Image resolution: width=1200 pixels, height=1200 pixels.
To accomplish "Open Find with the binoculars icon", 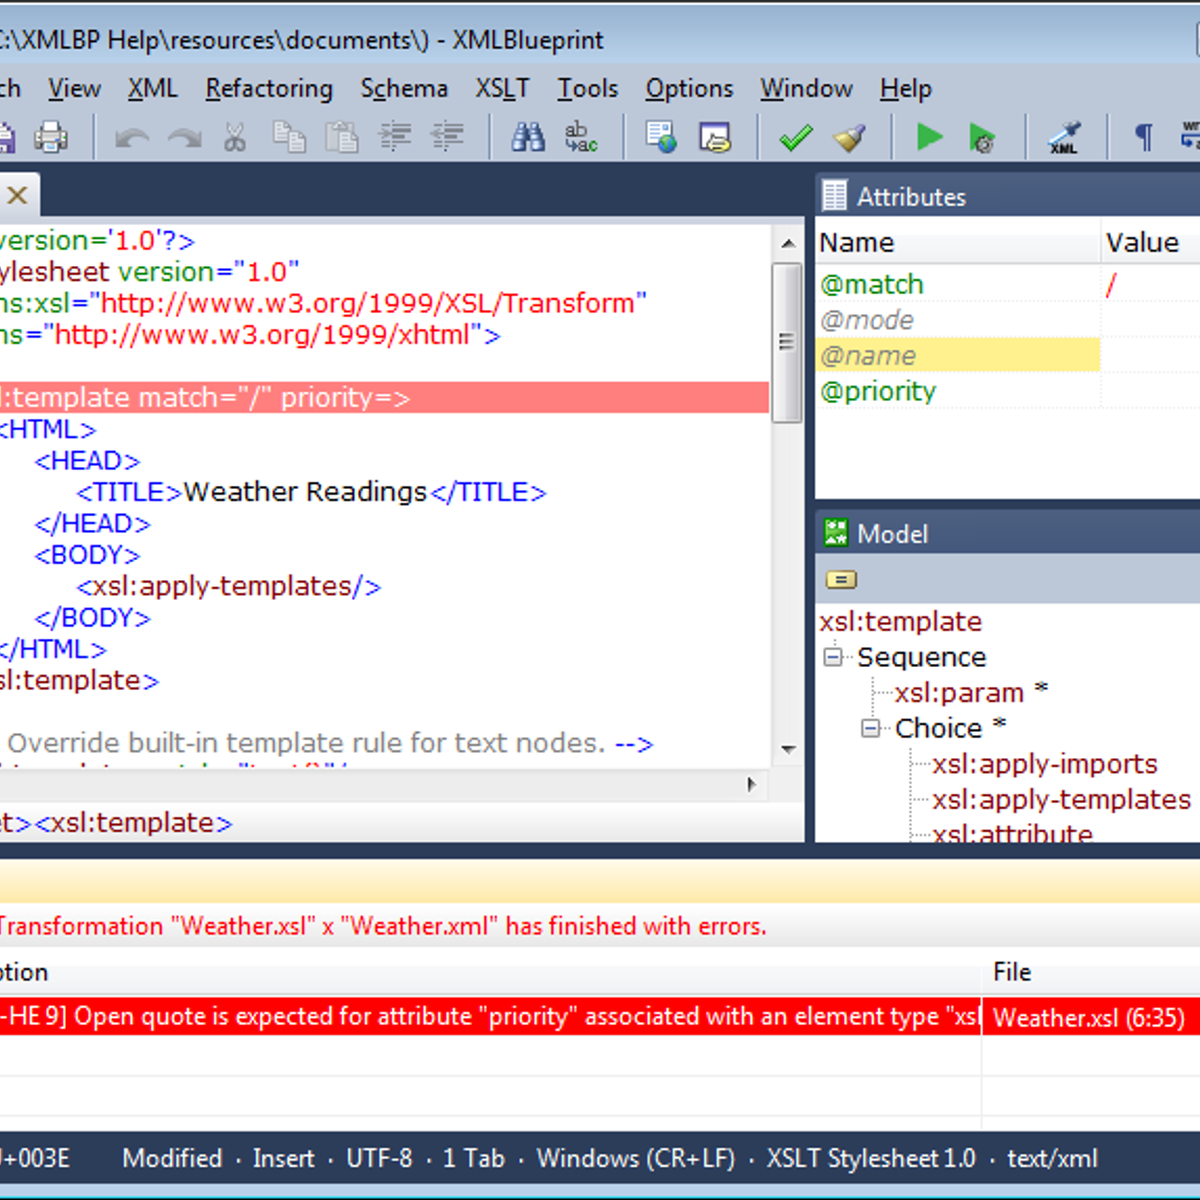I will click(x=527, y=137).
